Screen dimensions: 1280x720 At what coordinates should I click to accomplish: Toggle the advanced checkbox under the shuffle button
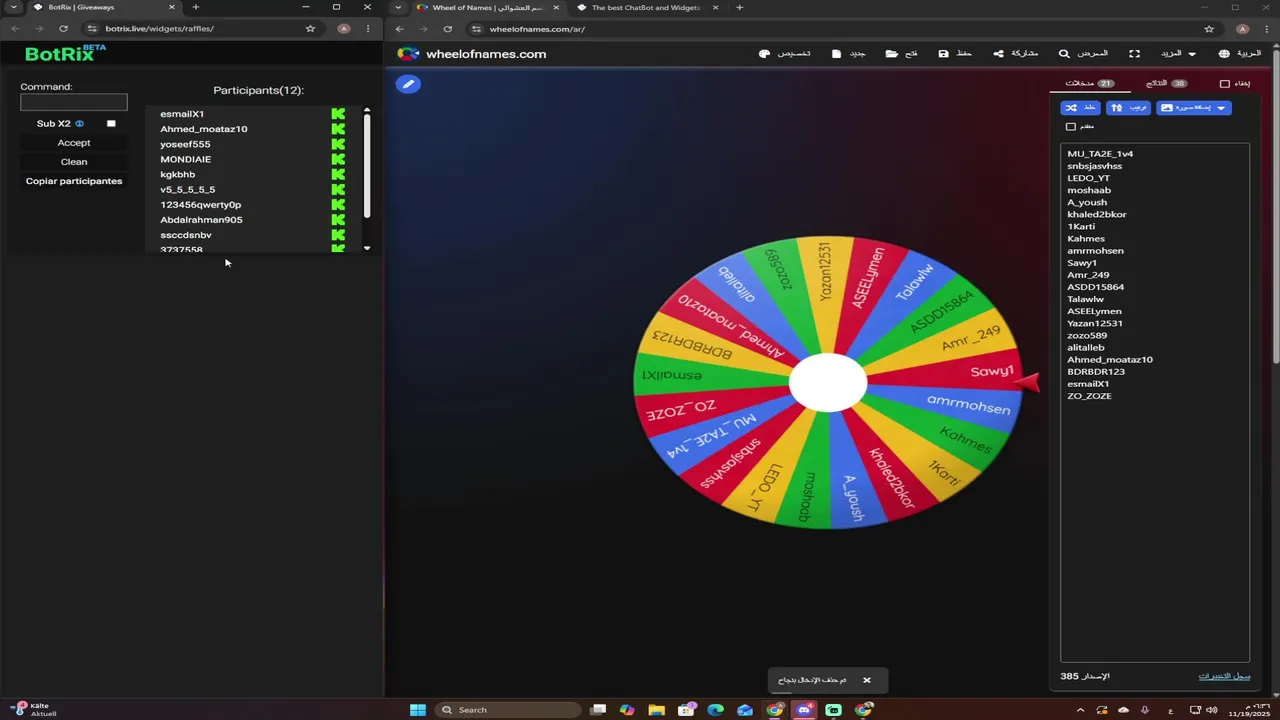[1071, 127]
